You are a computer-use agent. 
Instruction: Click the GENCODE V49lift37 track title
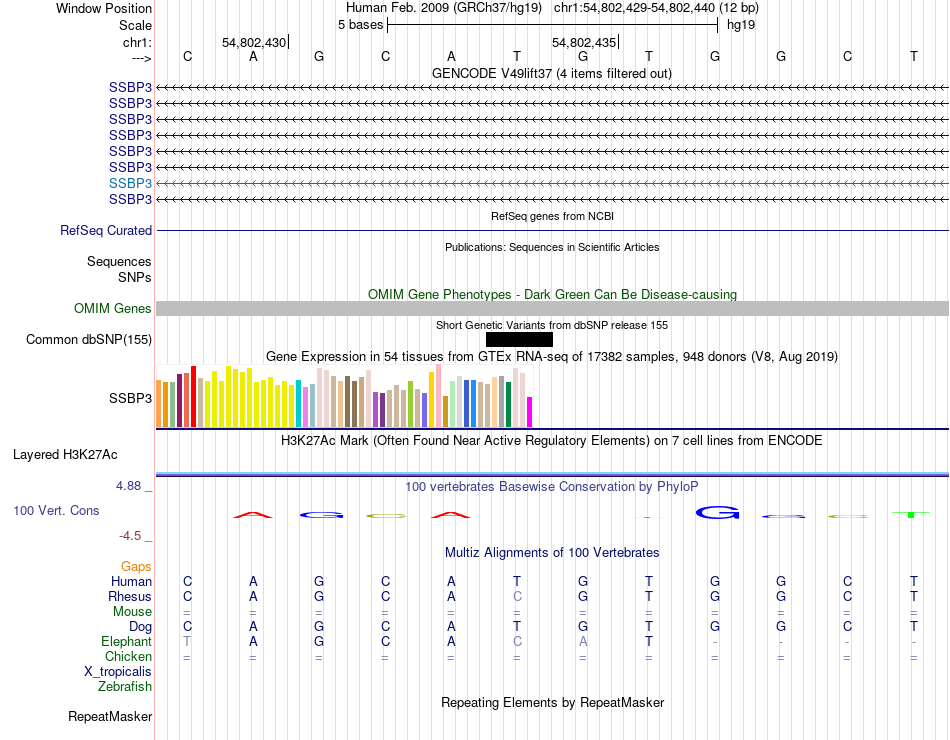click(552, 73)
